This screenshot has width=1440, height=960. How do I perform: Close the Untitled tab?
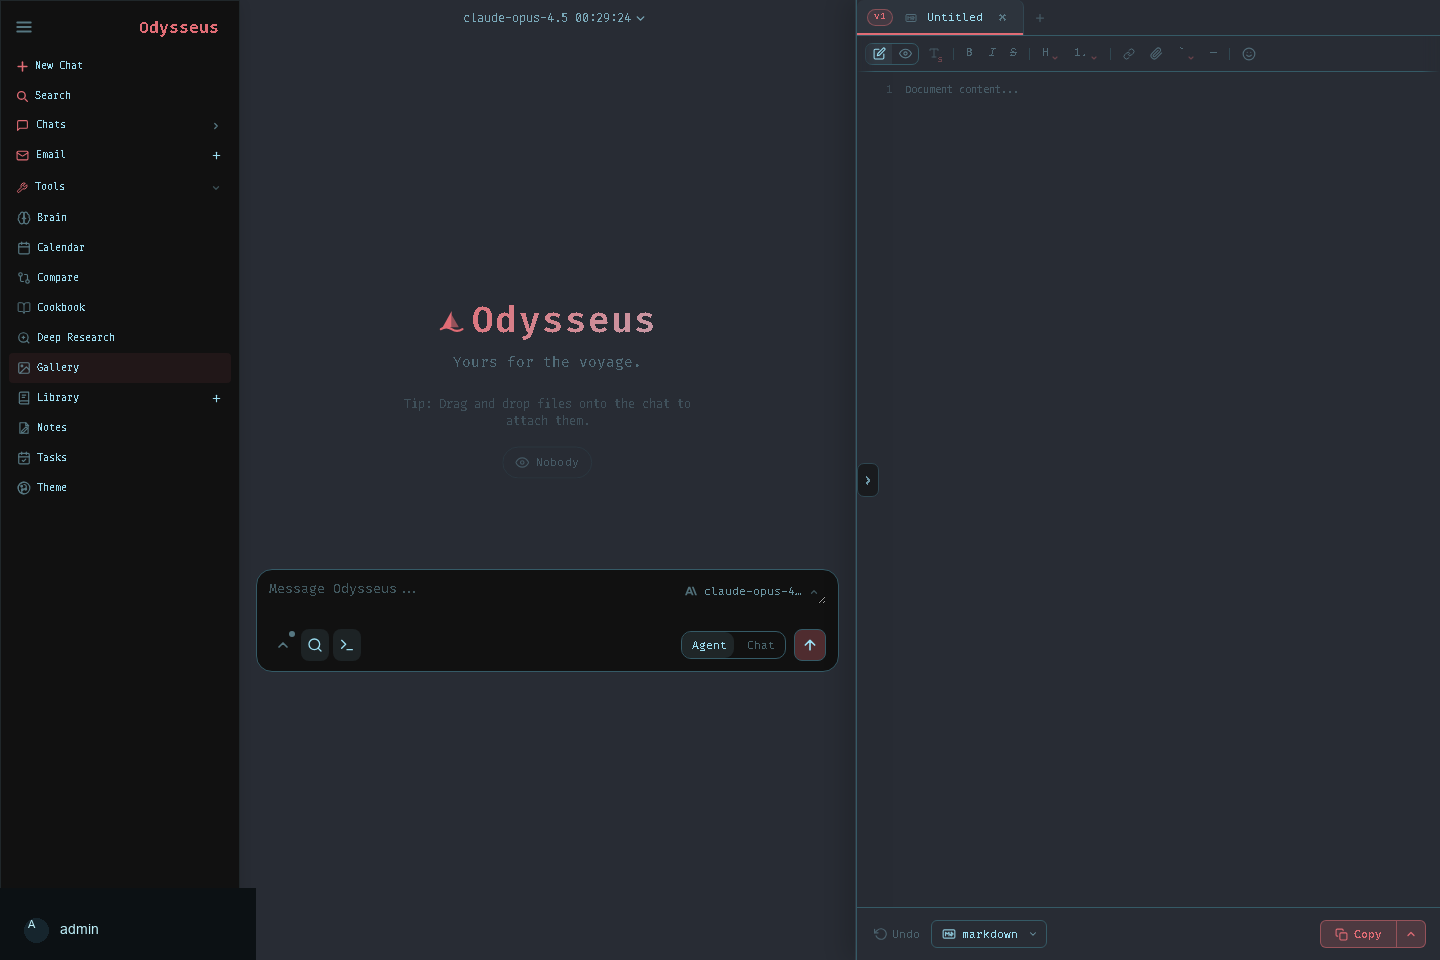coord(1002,17)
